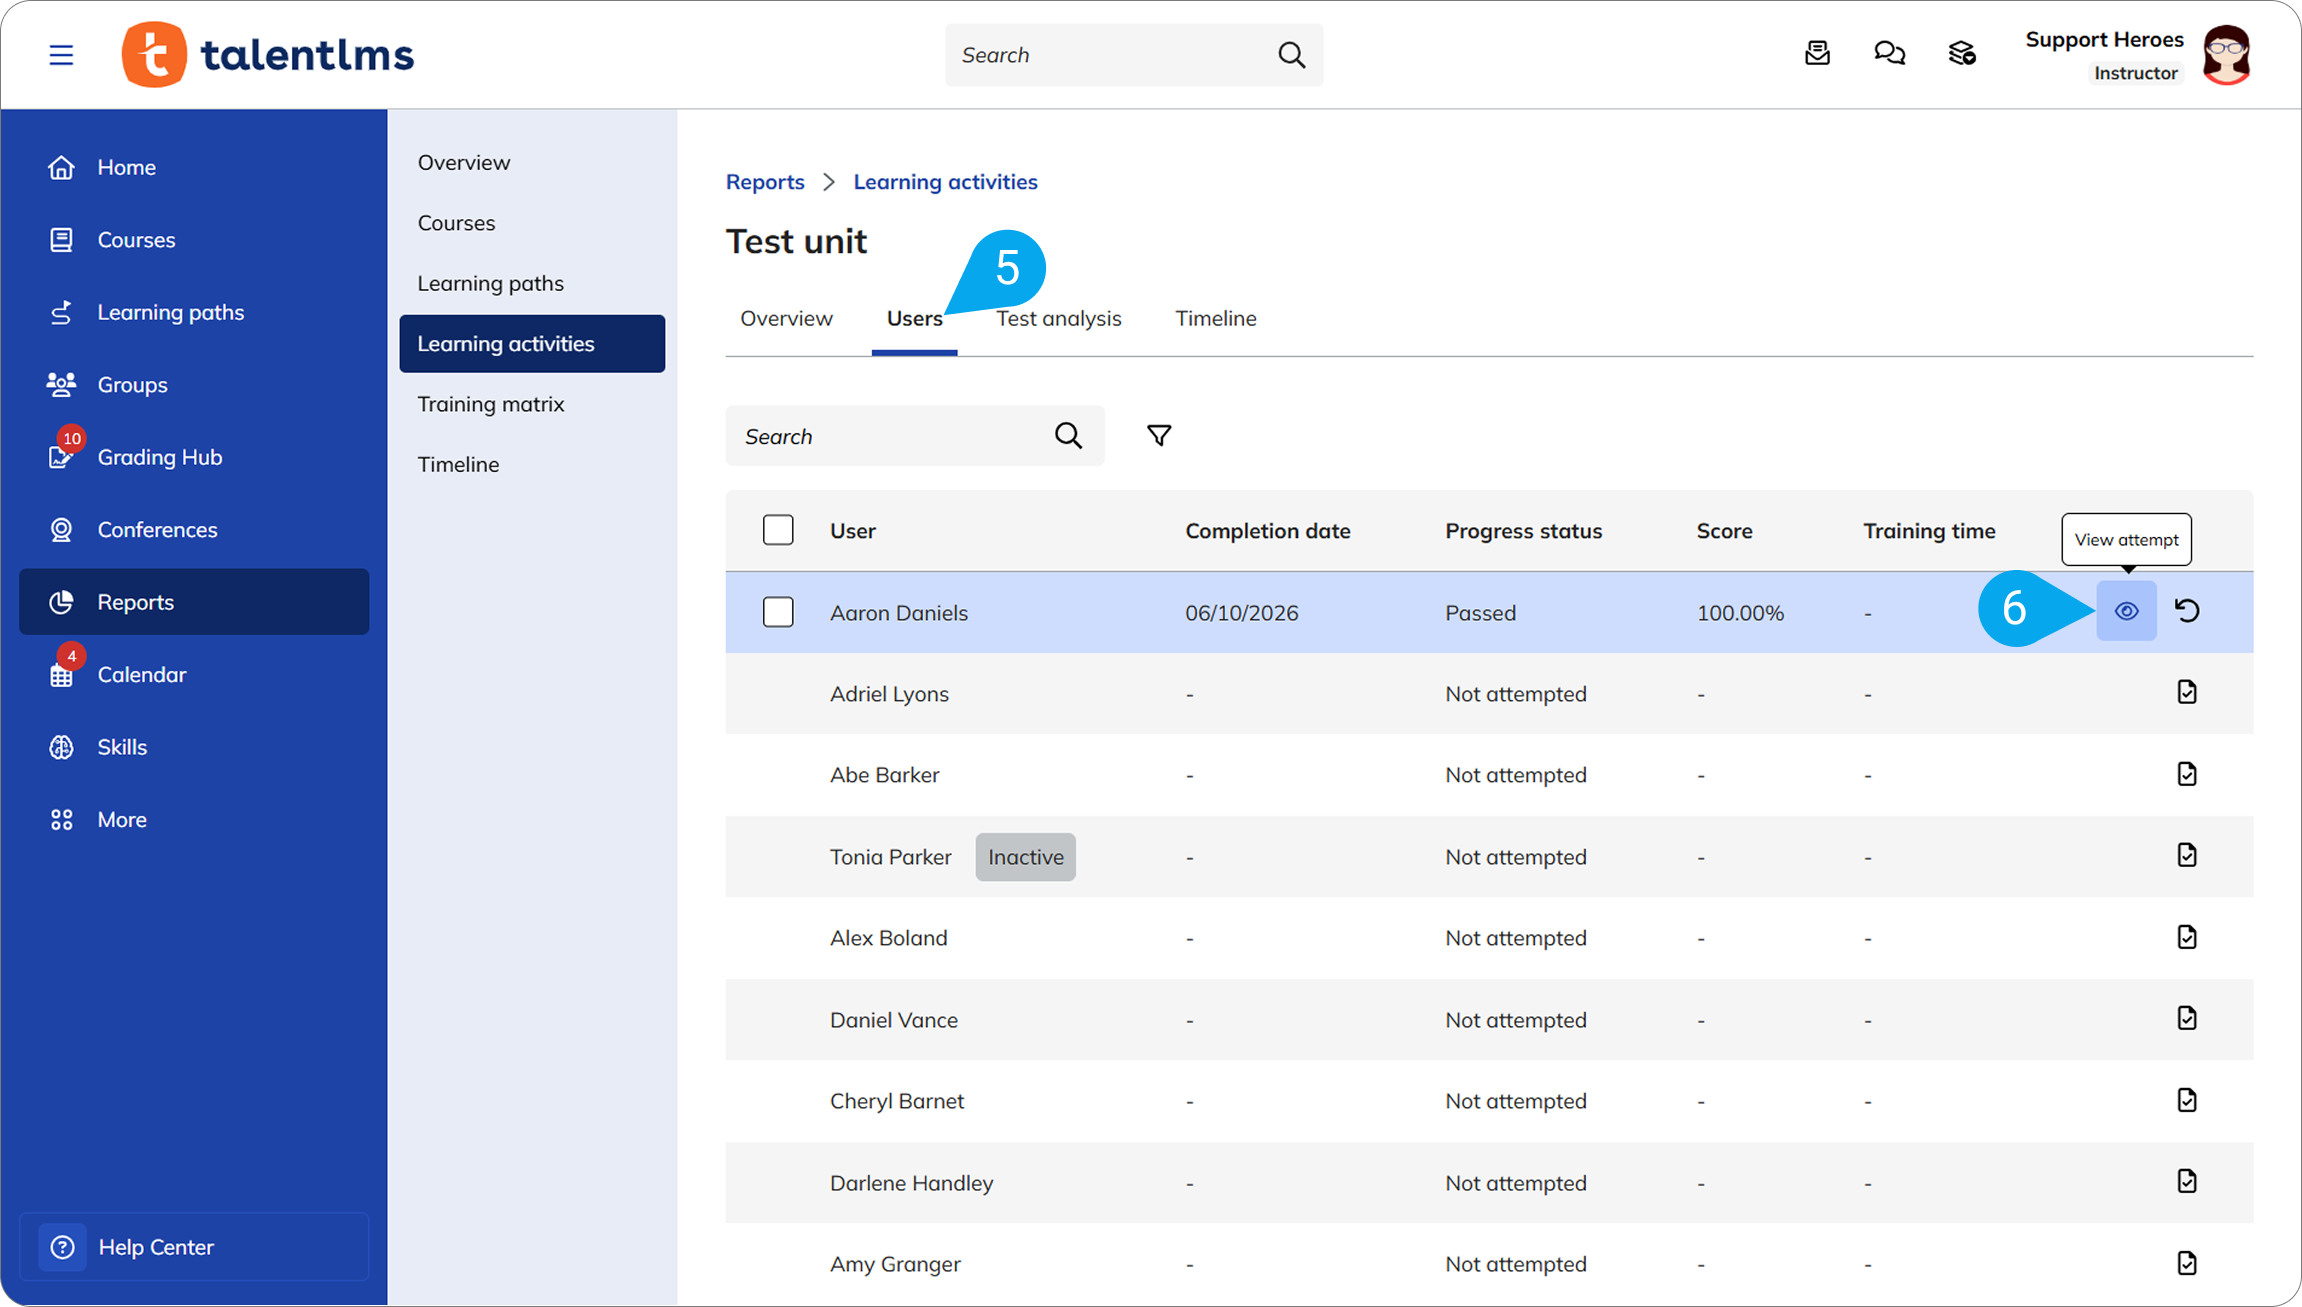The image size is (2302, 1307).
Task: Open the messages inbox icon
Action: [x=1817, y=54]
